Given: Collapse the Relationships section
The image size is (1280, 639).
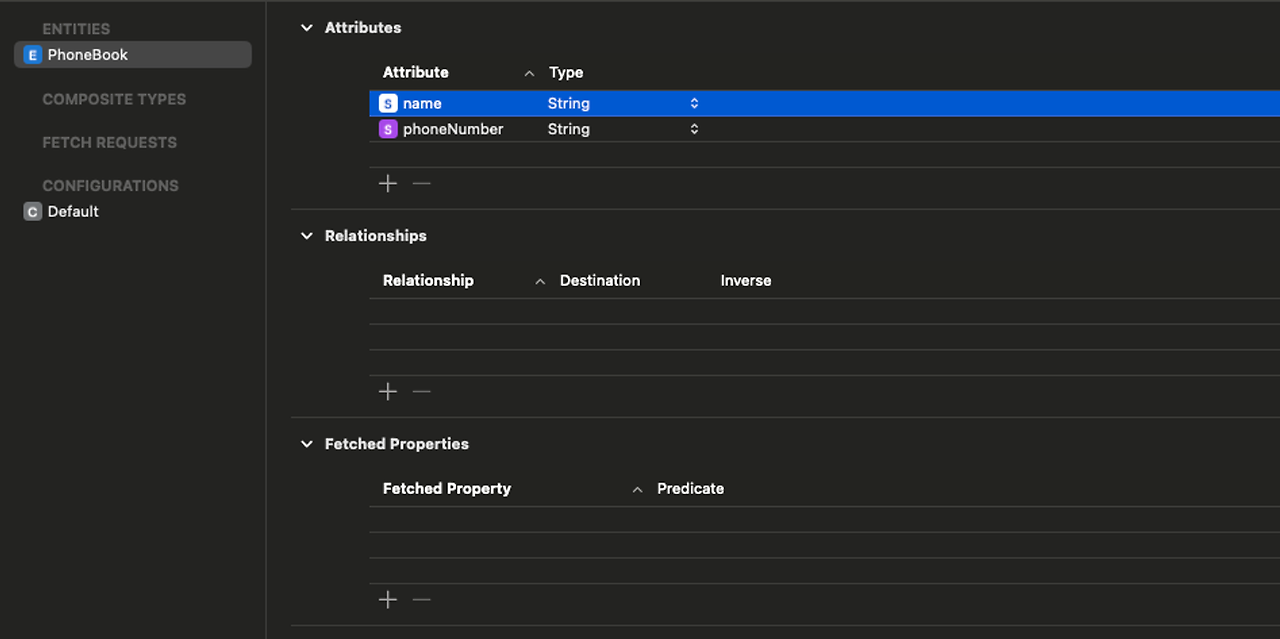Looking at the screenshot, I should [307, 236].
